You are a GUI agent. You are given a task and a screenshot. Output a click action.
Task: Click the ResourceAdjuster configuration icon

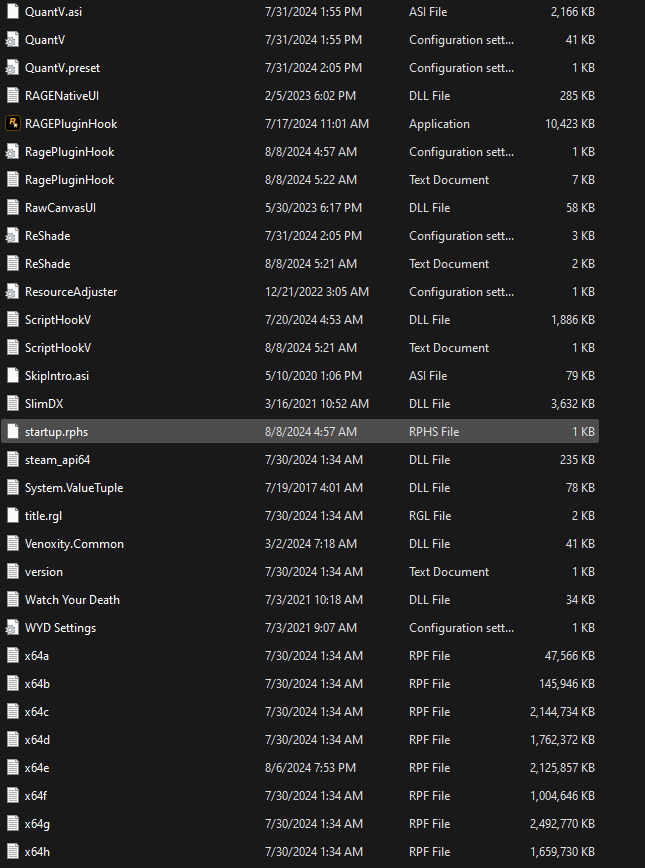[13, 292]
